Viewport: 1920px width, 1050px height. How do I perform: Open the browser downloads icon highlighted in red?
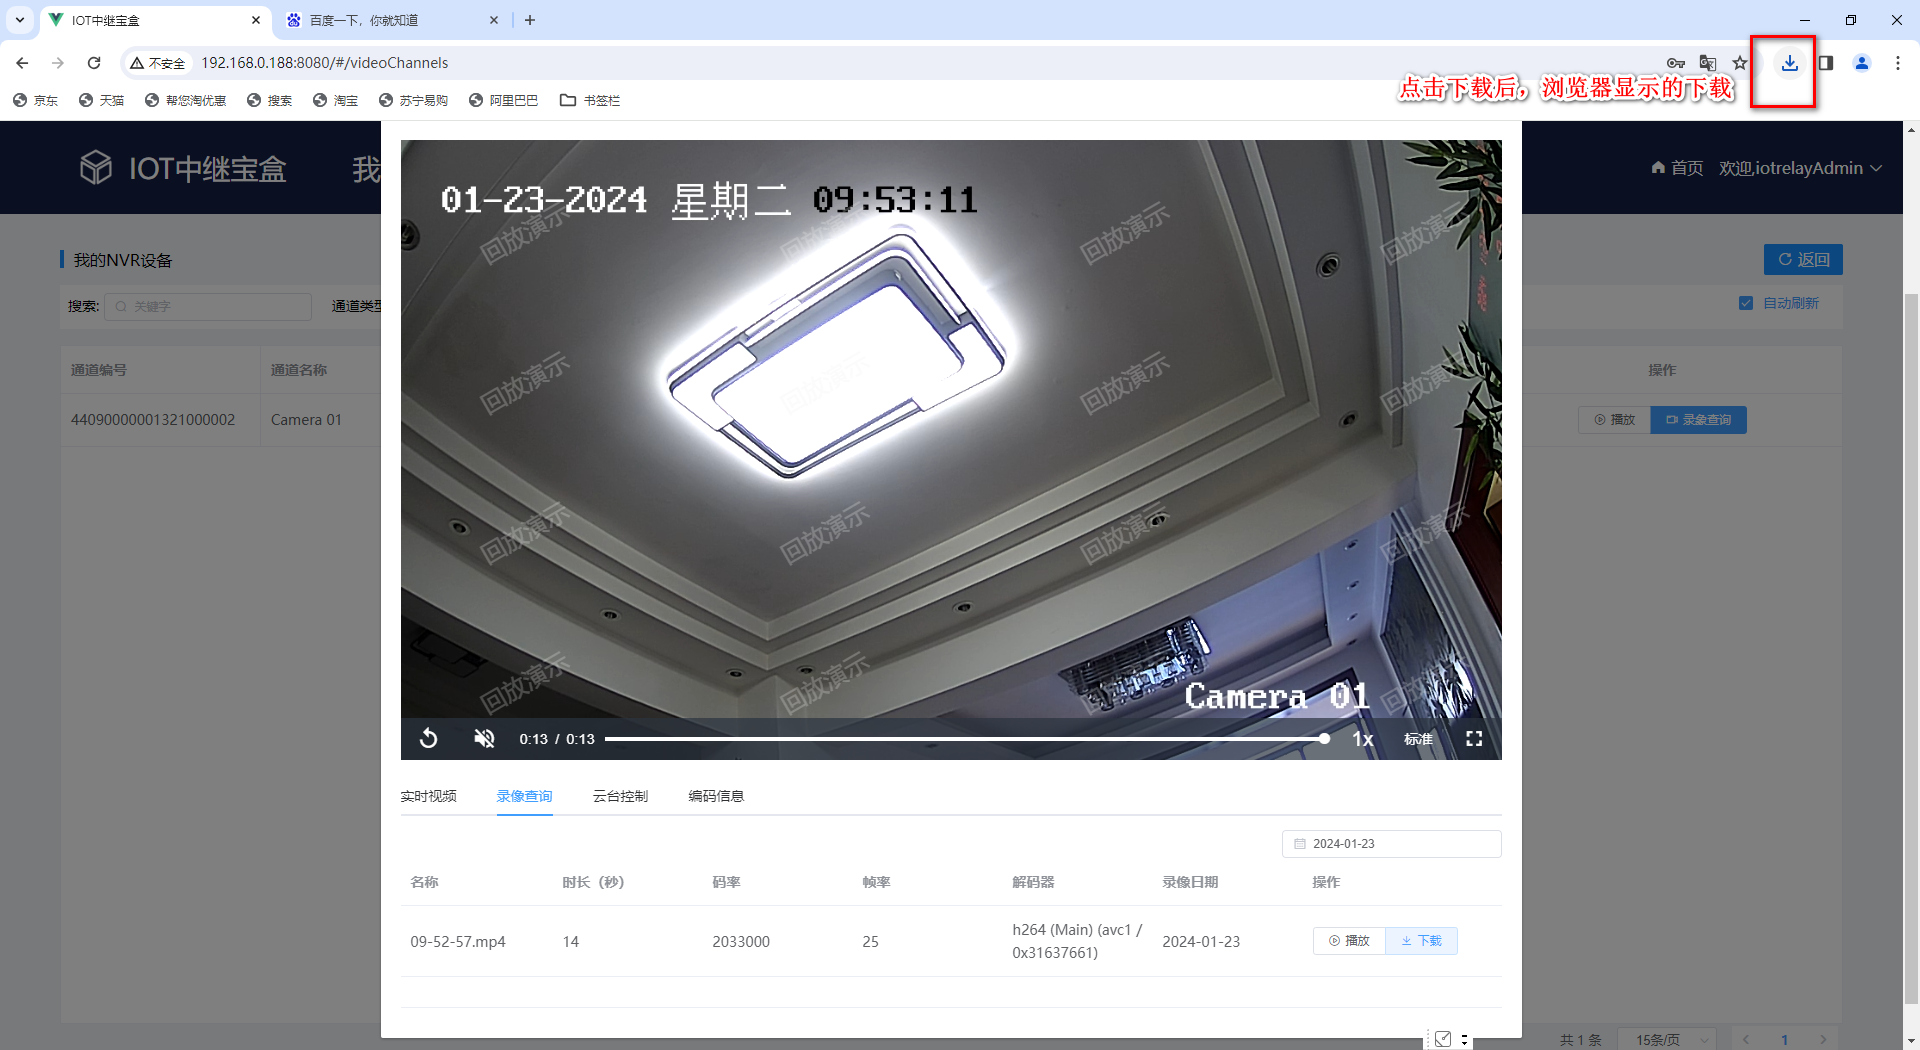coord(1789,62)
